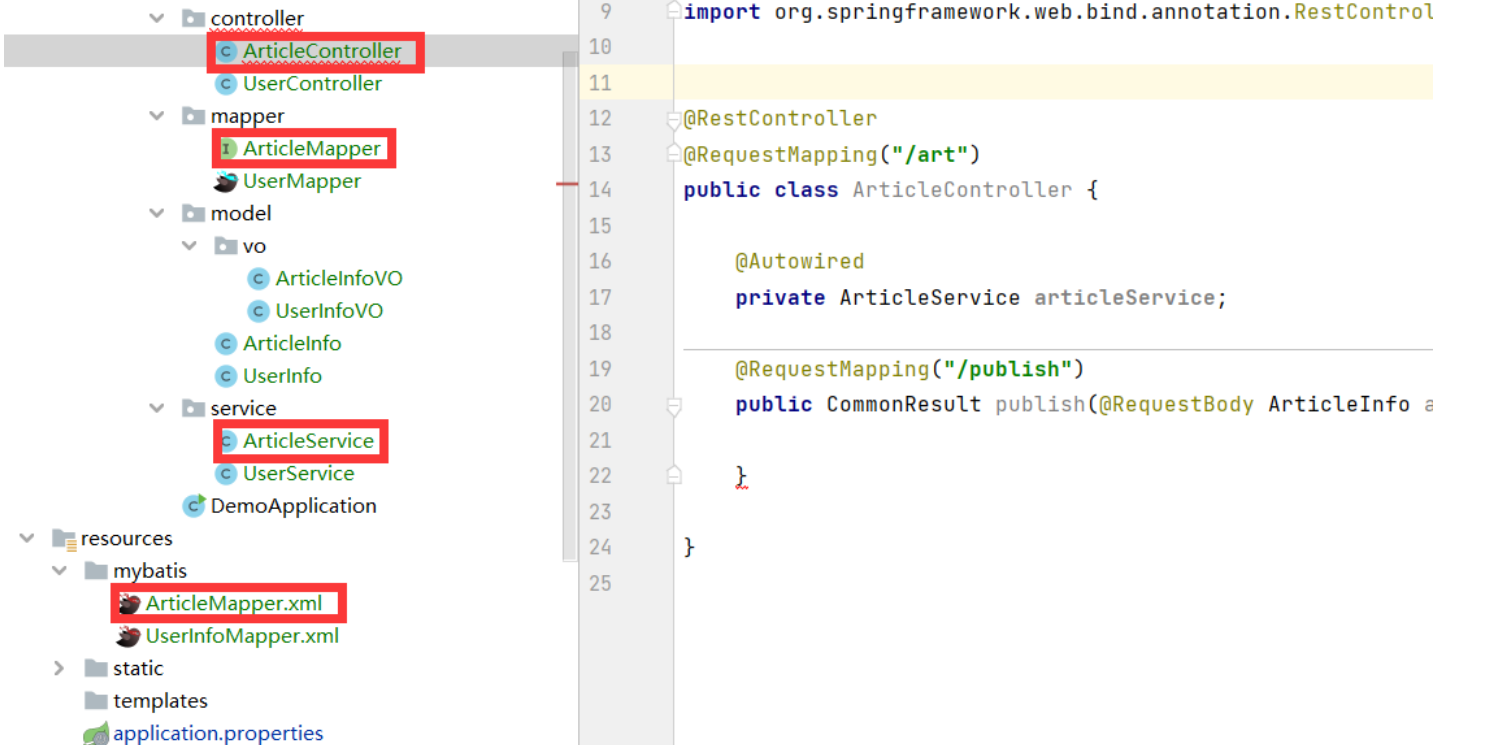Click the resources folder icon

[x=64, y=539]
